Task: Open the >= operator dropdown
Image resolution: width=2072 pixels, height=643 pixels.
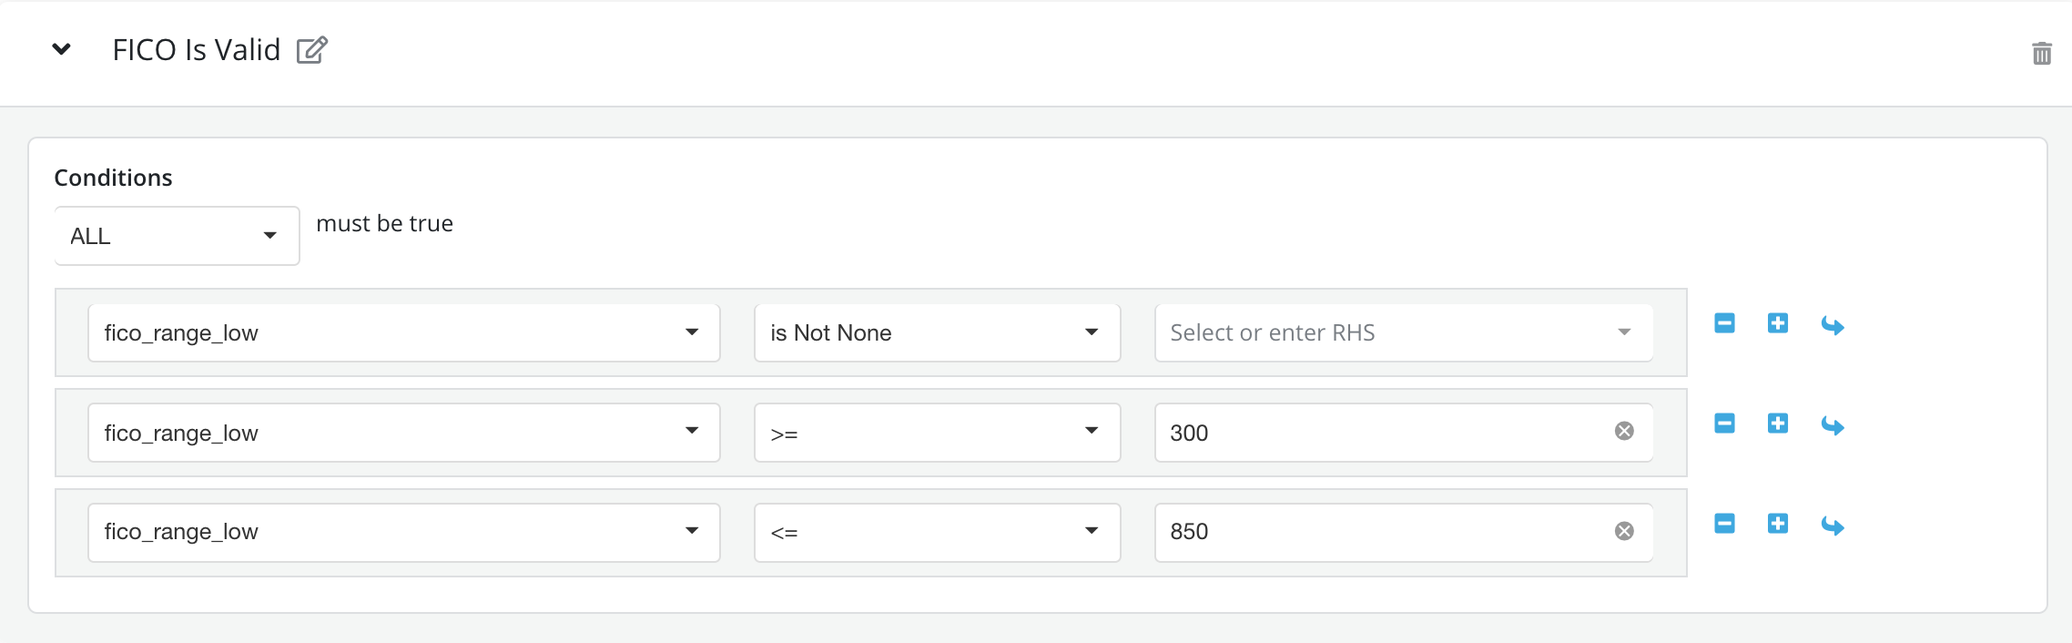Action: (936, 433)
